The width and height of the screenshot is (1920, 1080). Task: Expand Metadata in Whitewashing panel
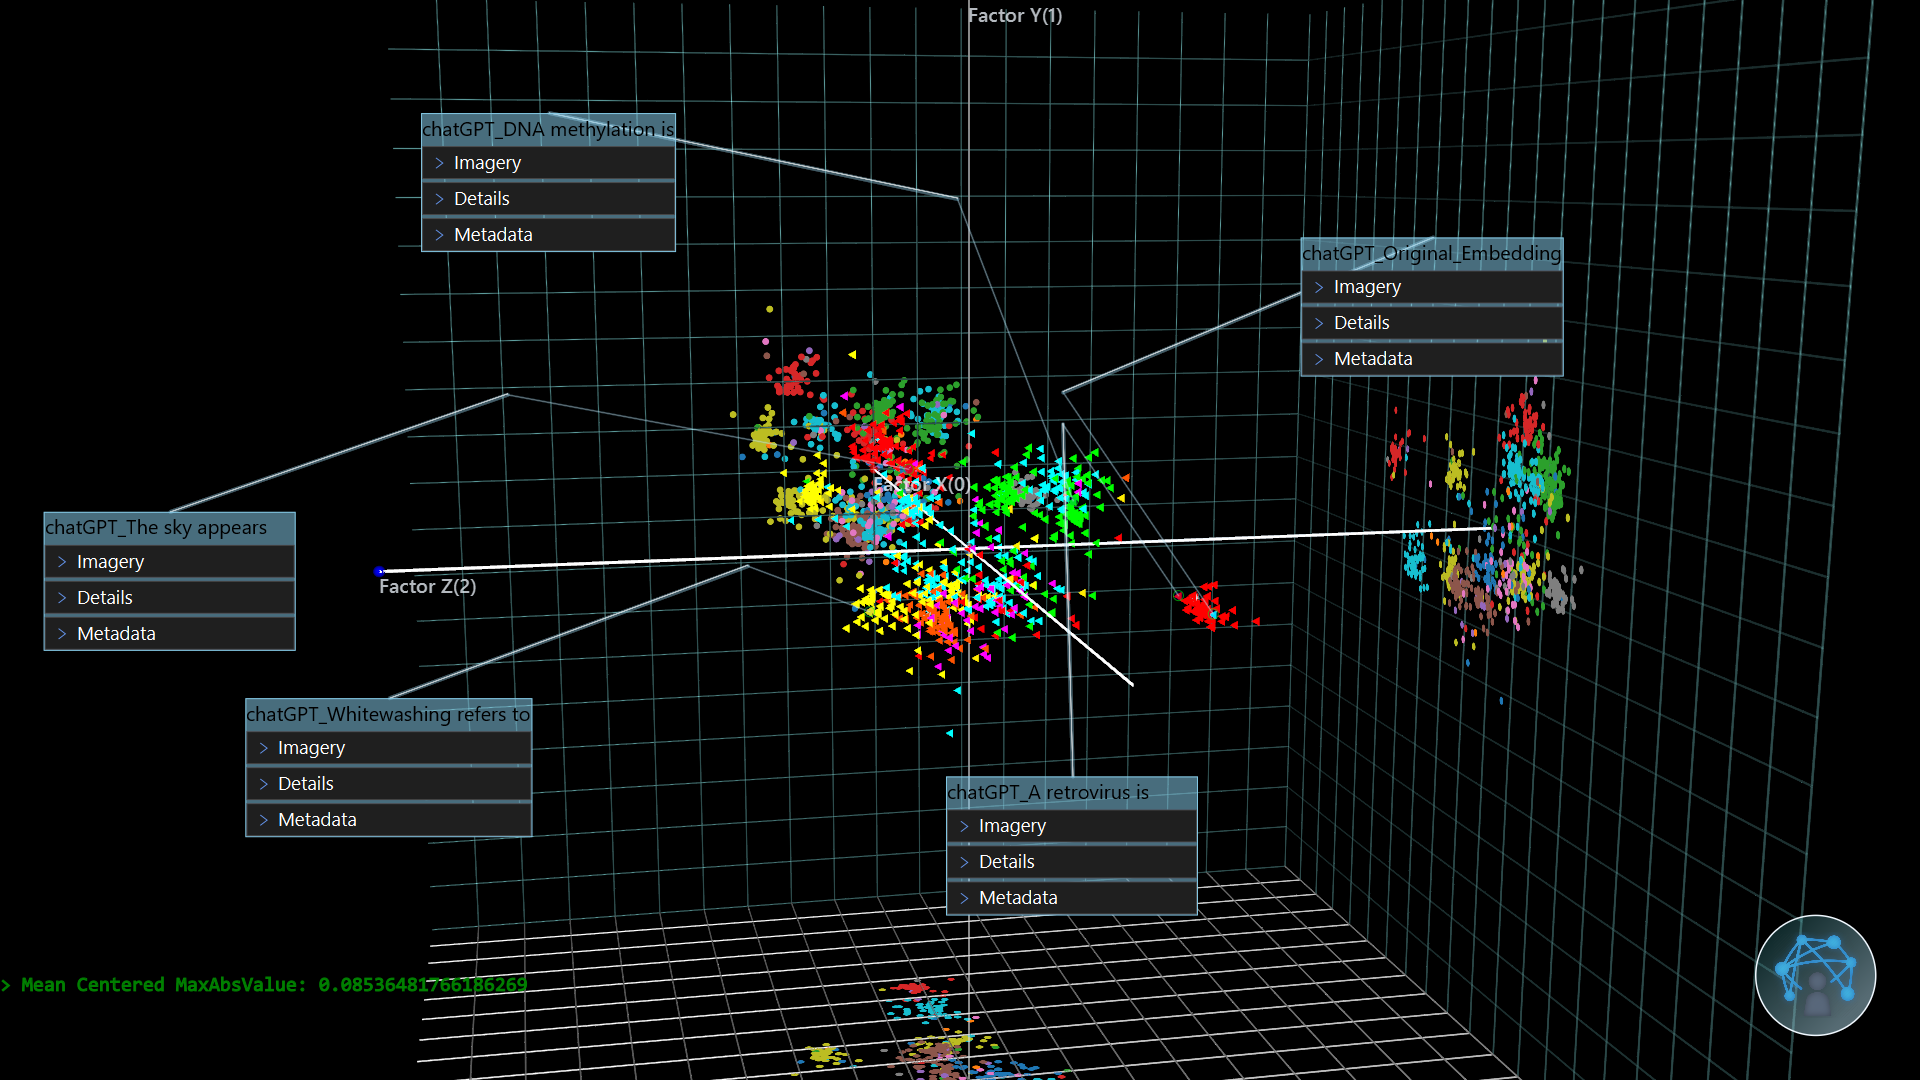coord(317,820)
